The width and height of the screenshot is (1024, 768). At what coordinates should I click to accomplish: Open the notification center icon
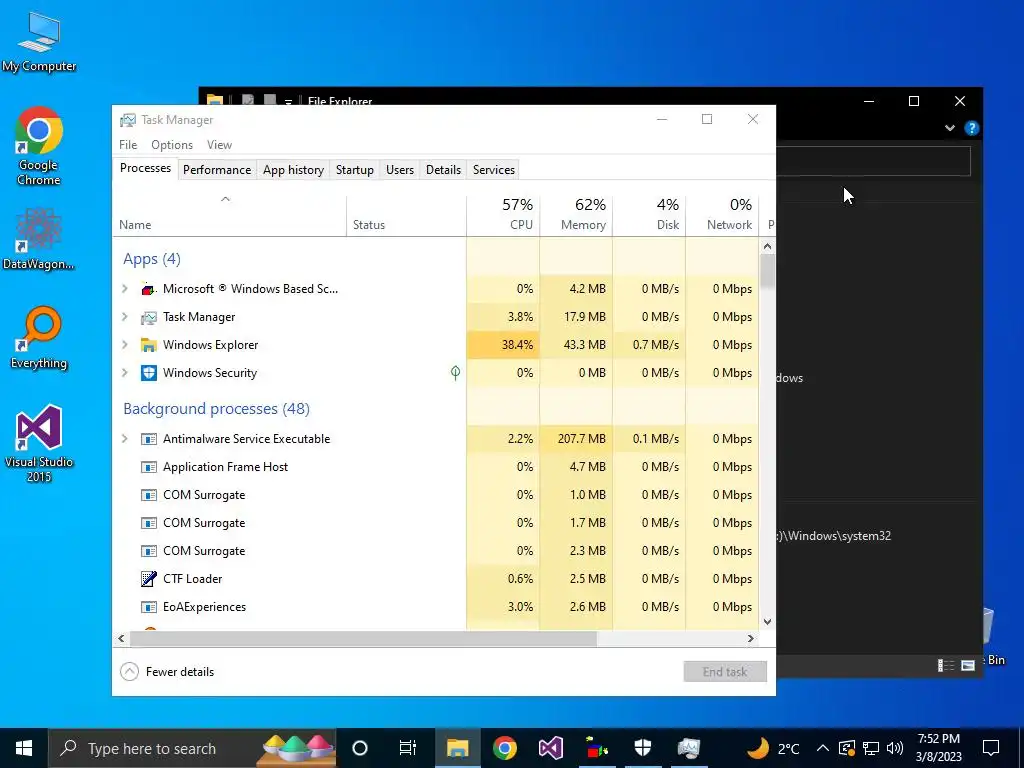click(991, 748)
